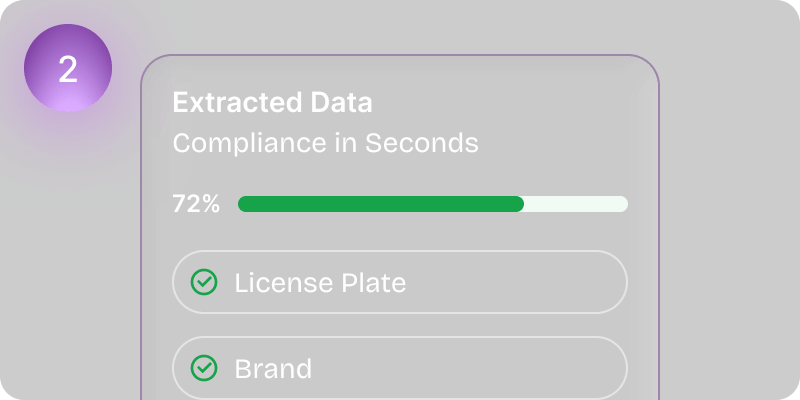Click the green filled portion of progress bar
Viewport: 800px width, 400px height.
381,204
